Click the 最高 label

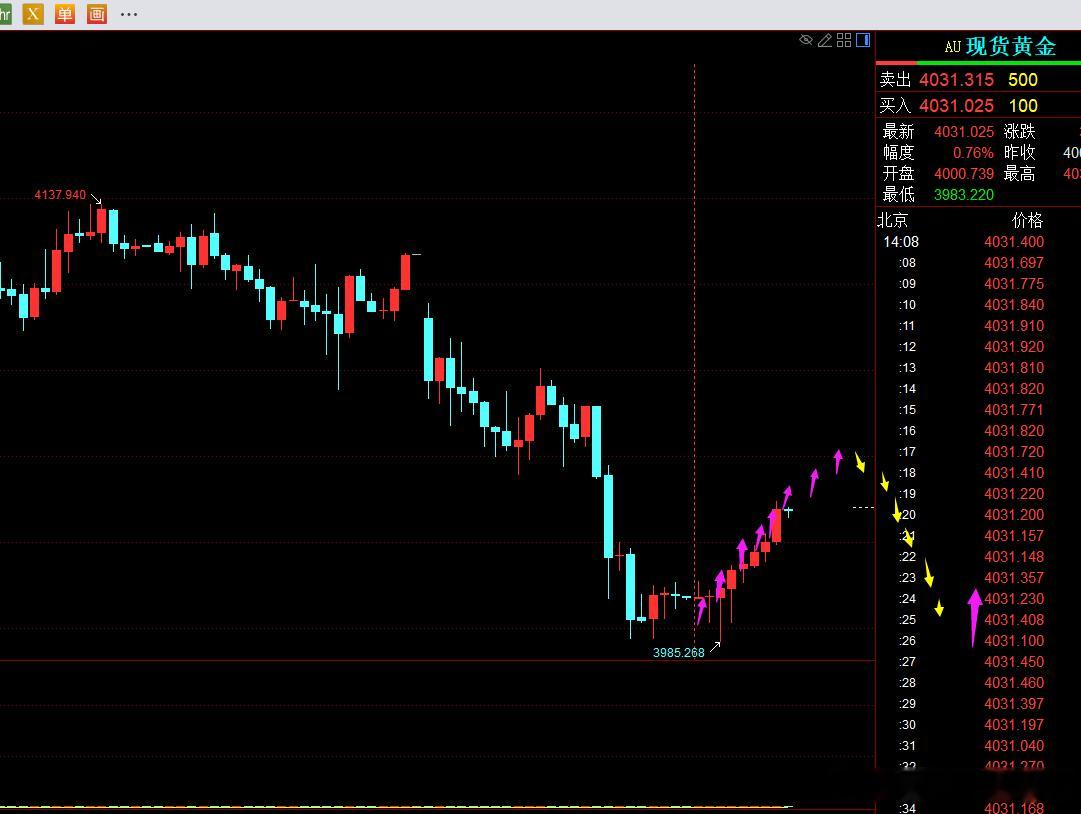tap(1020, 174)
